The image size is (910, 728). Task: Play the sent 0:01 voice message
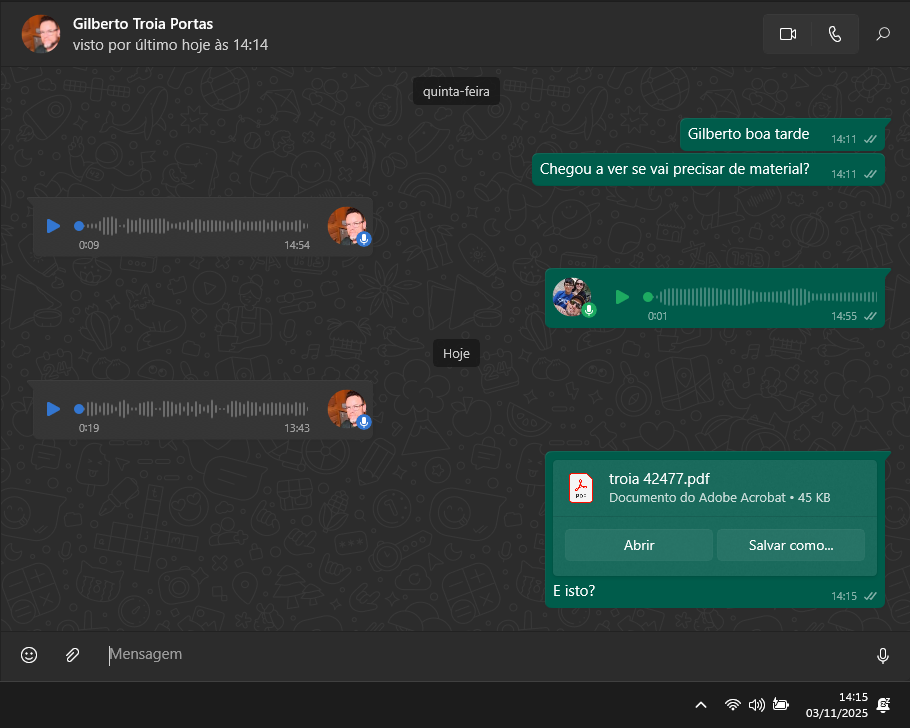pyautogui.click(x=622, y=297)
